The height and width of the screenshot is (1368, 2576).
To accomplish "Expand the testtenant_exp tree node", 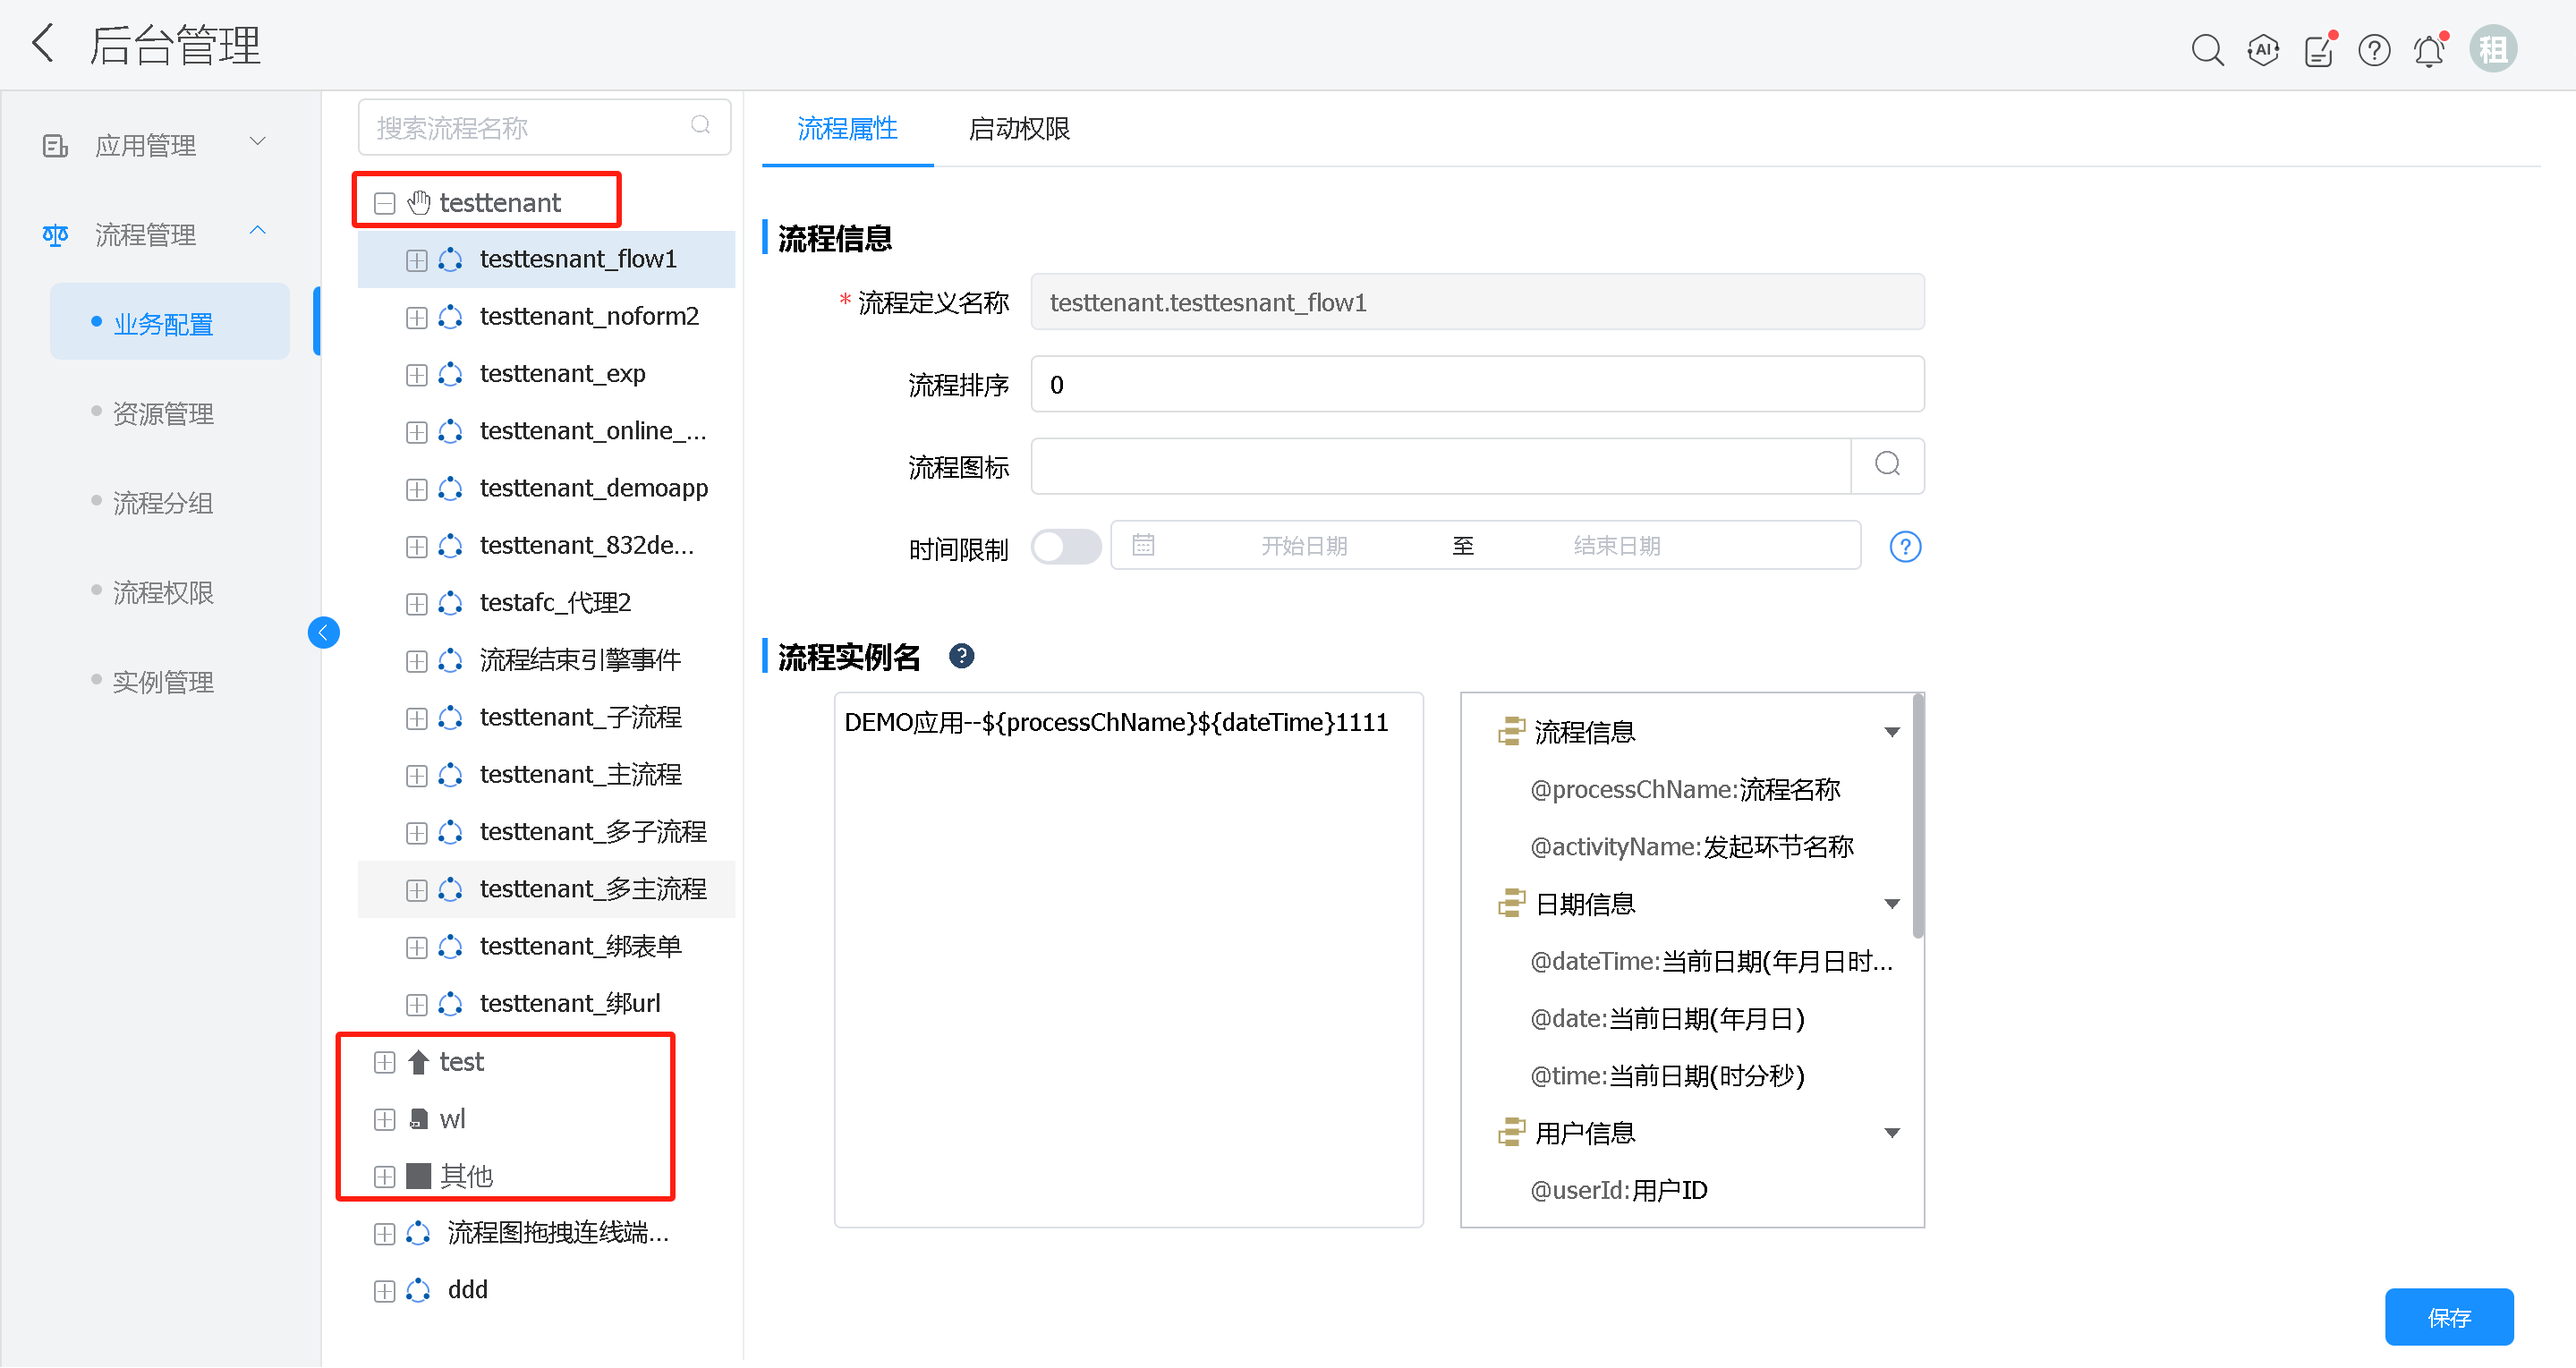I will click(416, 375).
